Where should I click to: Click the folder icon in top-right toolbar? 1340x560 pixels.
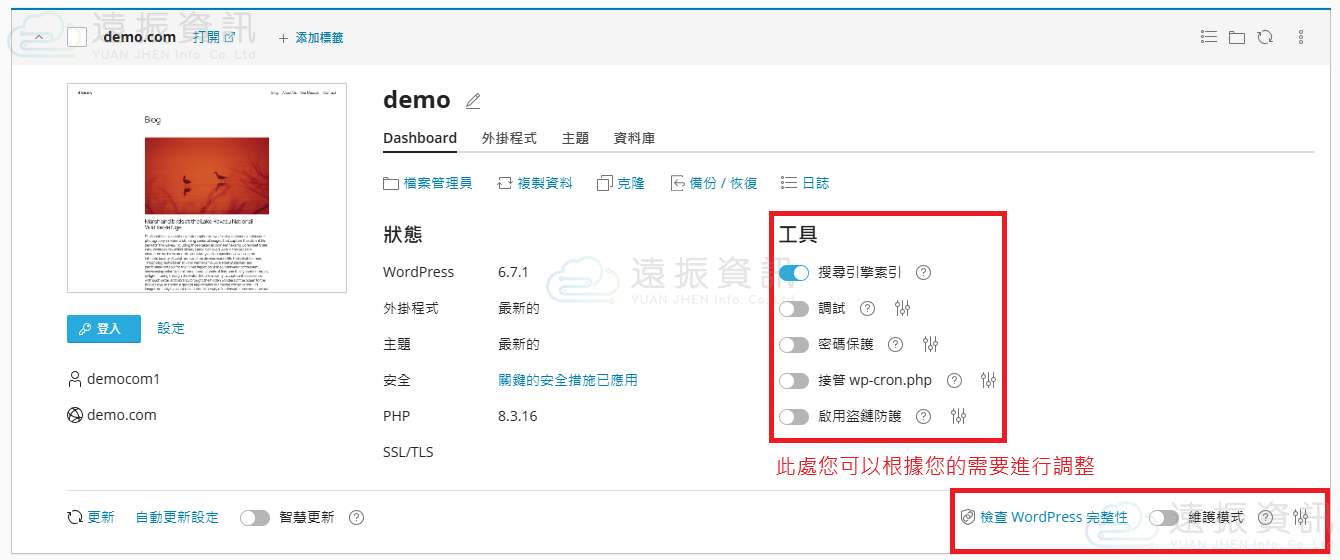point(1237,37)
